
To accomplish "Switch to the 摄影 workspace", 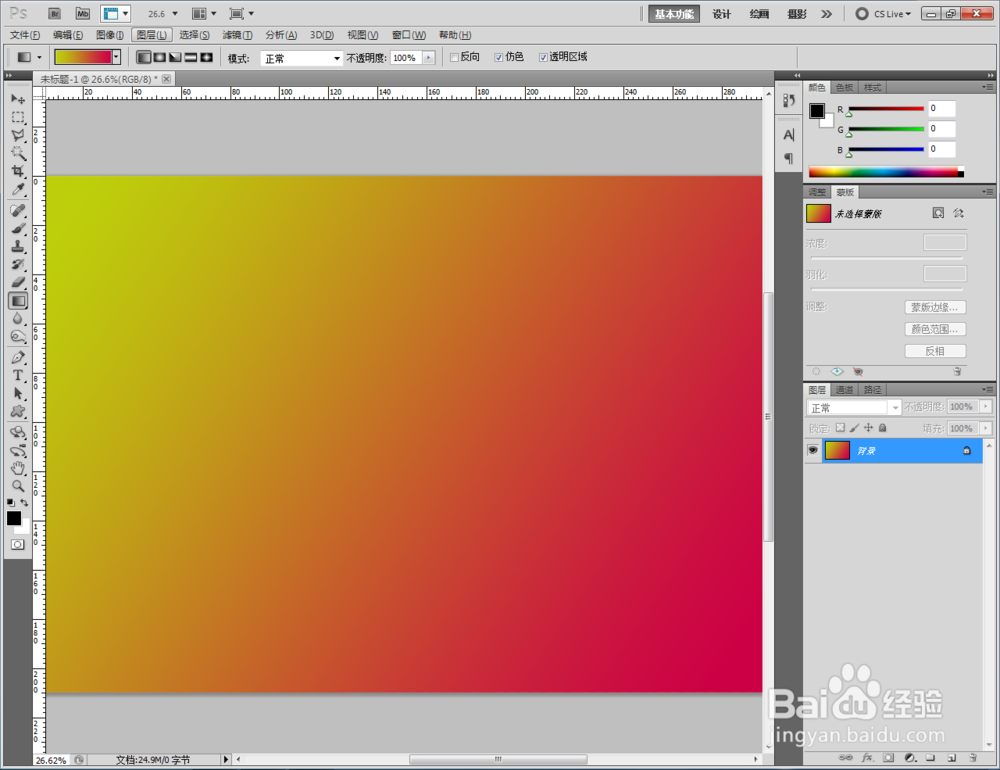I will [x=797, y=14].
